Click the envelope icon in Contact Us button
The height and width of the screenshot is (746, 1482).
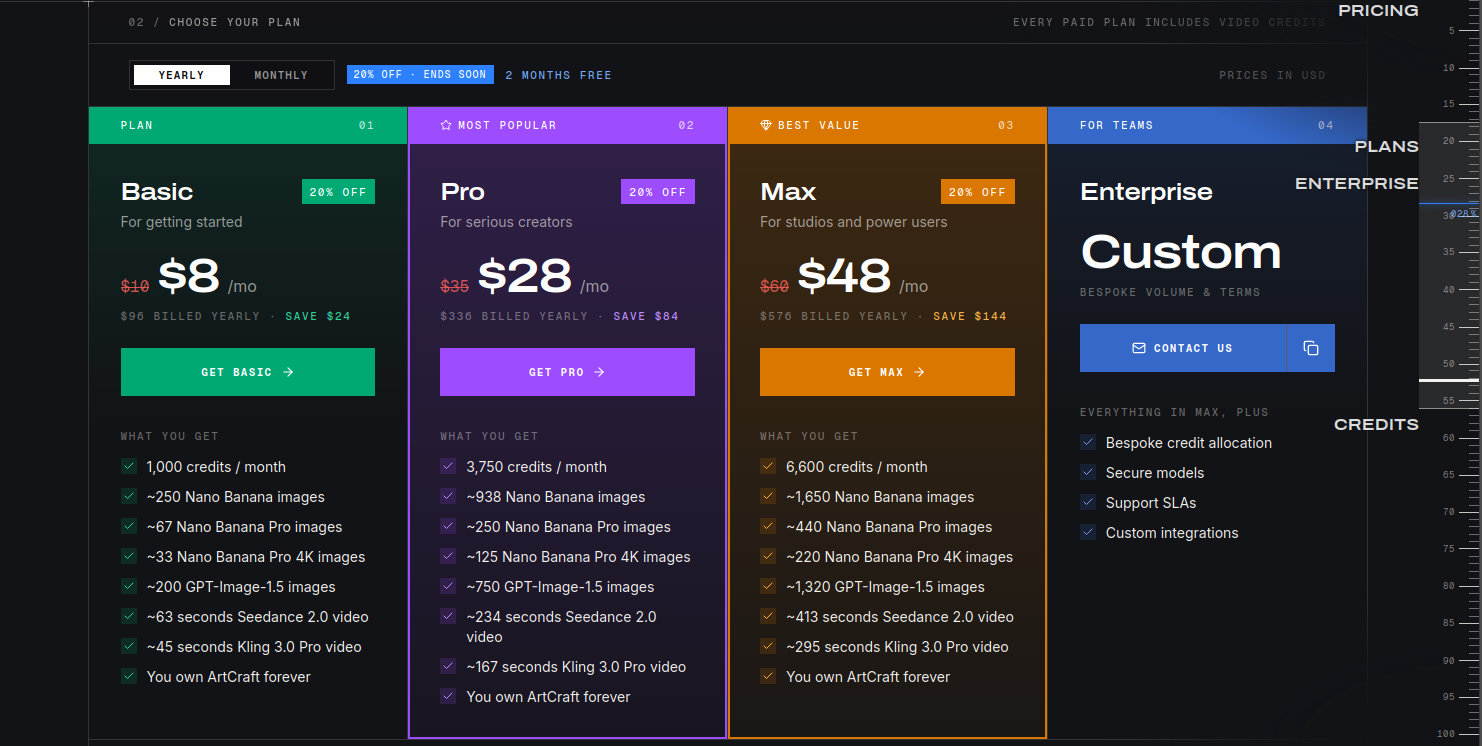tap(1139, 348)
